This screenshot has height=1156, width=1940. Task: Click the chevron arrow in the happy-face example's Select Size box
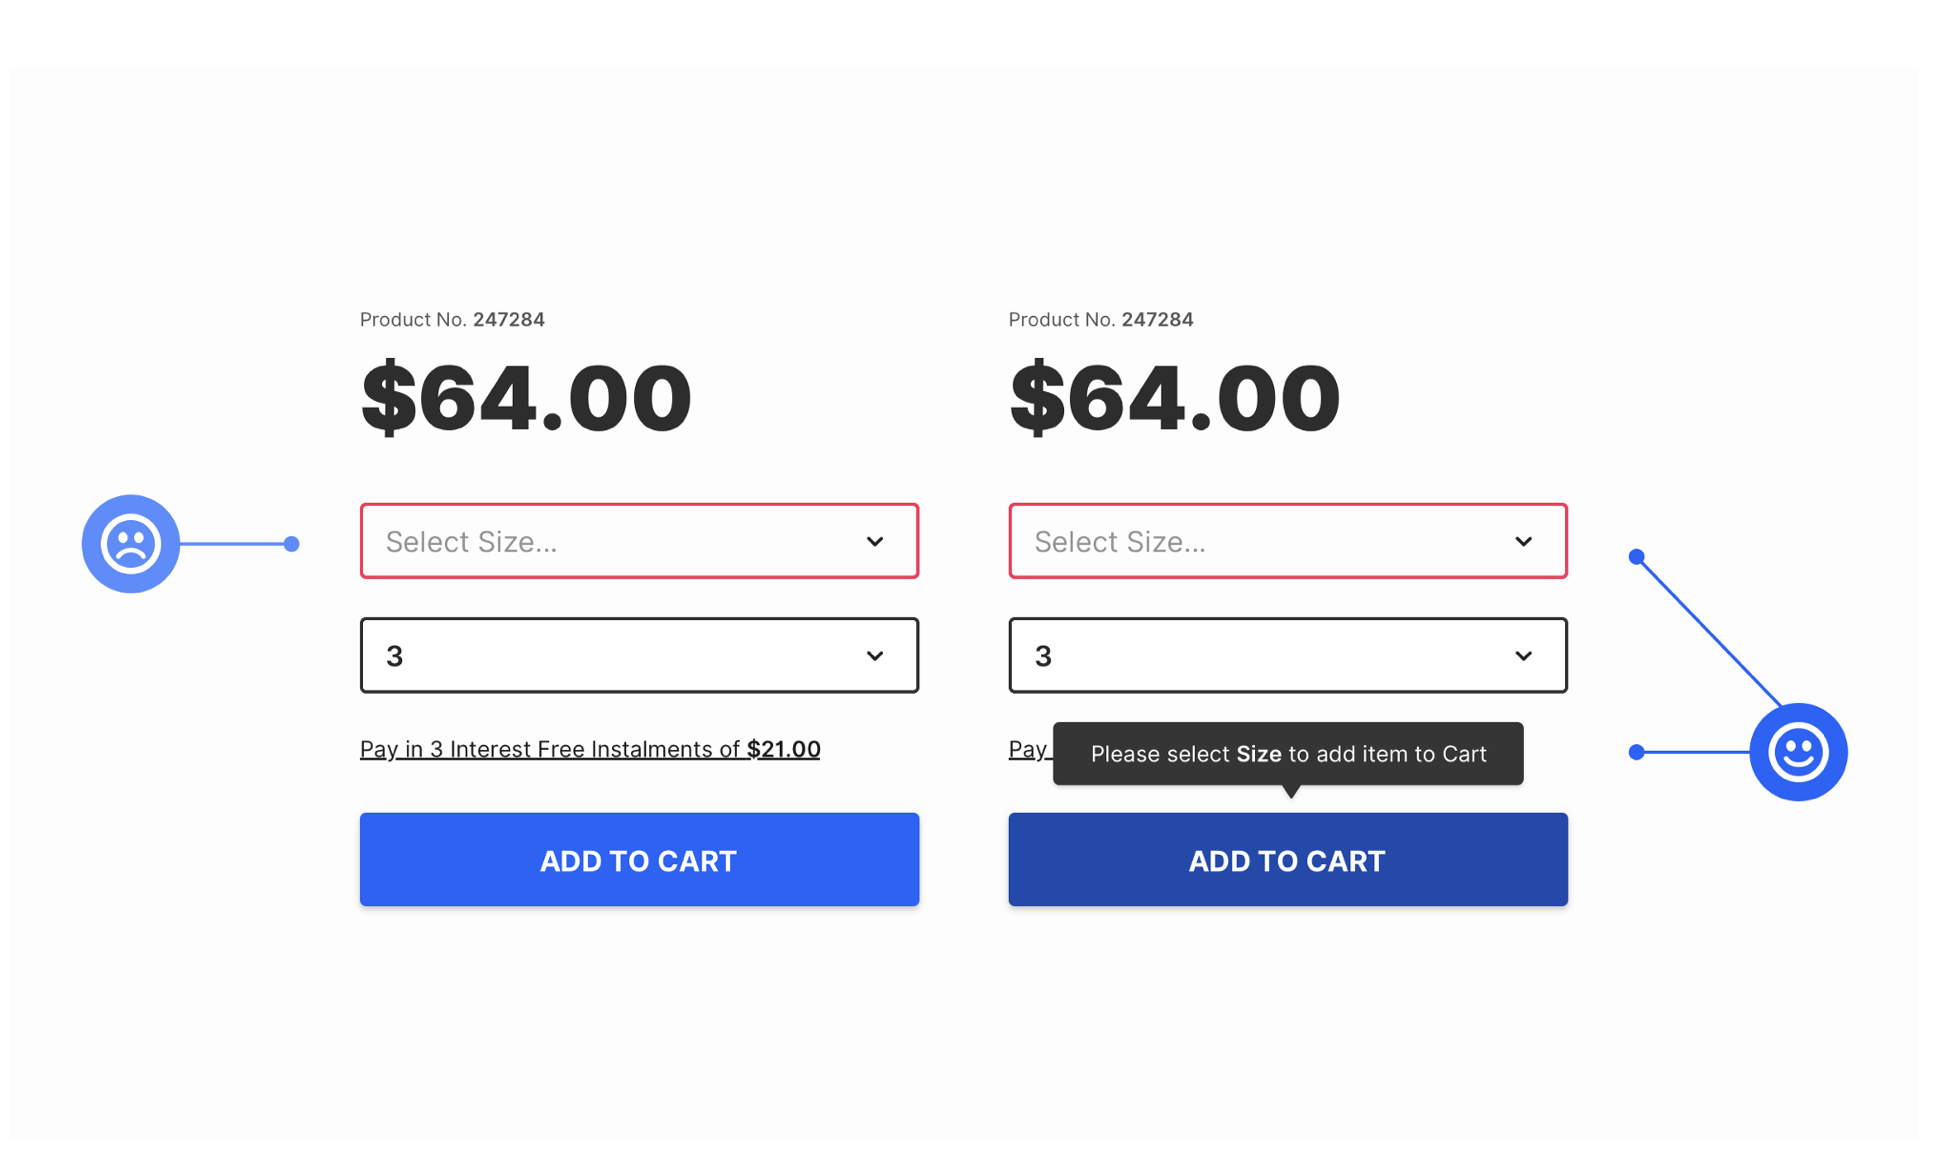coord(1523,542)
